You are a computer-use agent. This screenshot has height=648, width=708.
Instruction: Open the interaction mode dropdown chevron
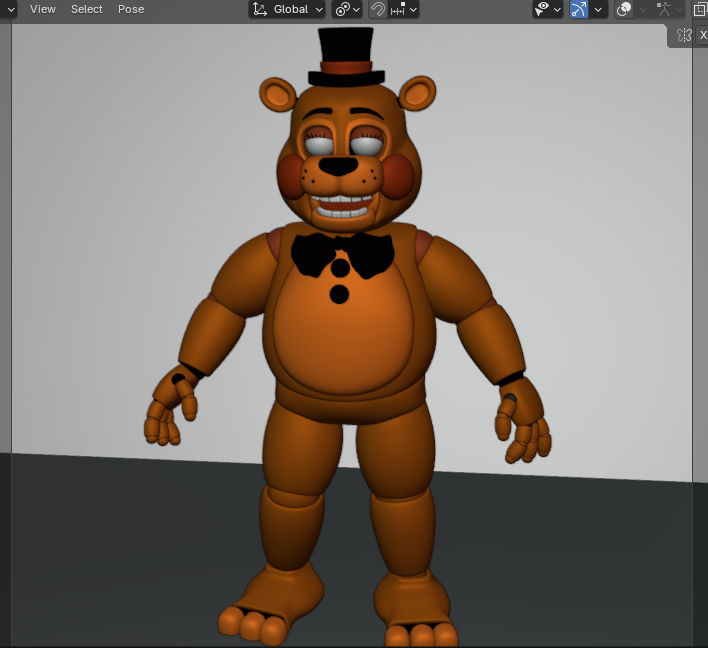(x=10, y=9)
